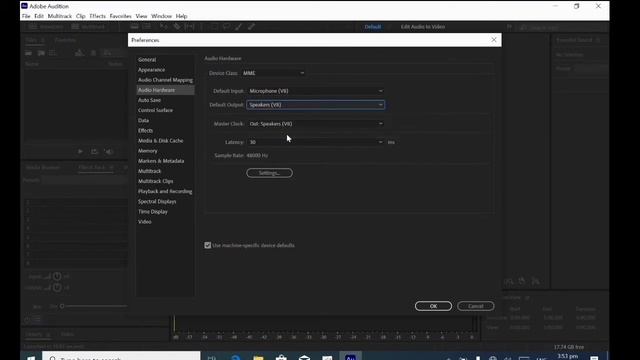Screen dimensions: 640x360
Task: Toggle Use machine-specific device defaults checkbox
Action: 208,245
